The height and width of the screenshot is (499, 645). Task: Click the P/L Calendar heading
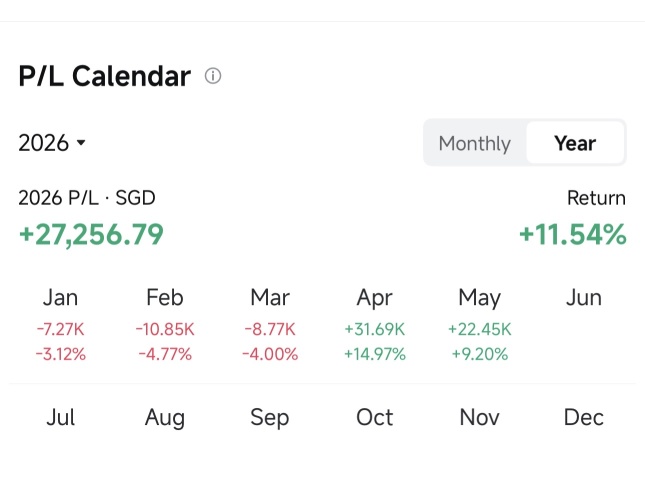pos(104,77)
